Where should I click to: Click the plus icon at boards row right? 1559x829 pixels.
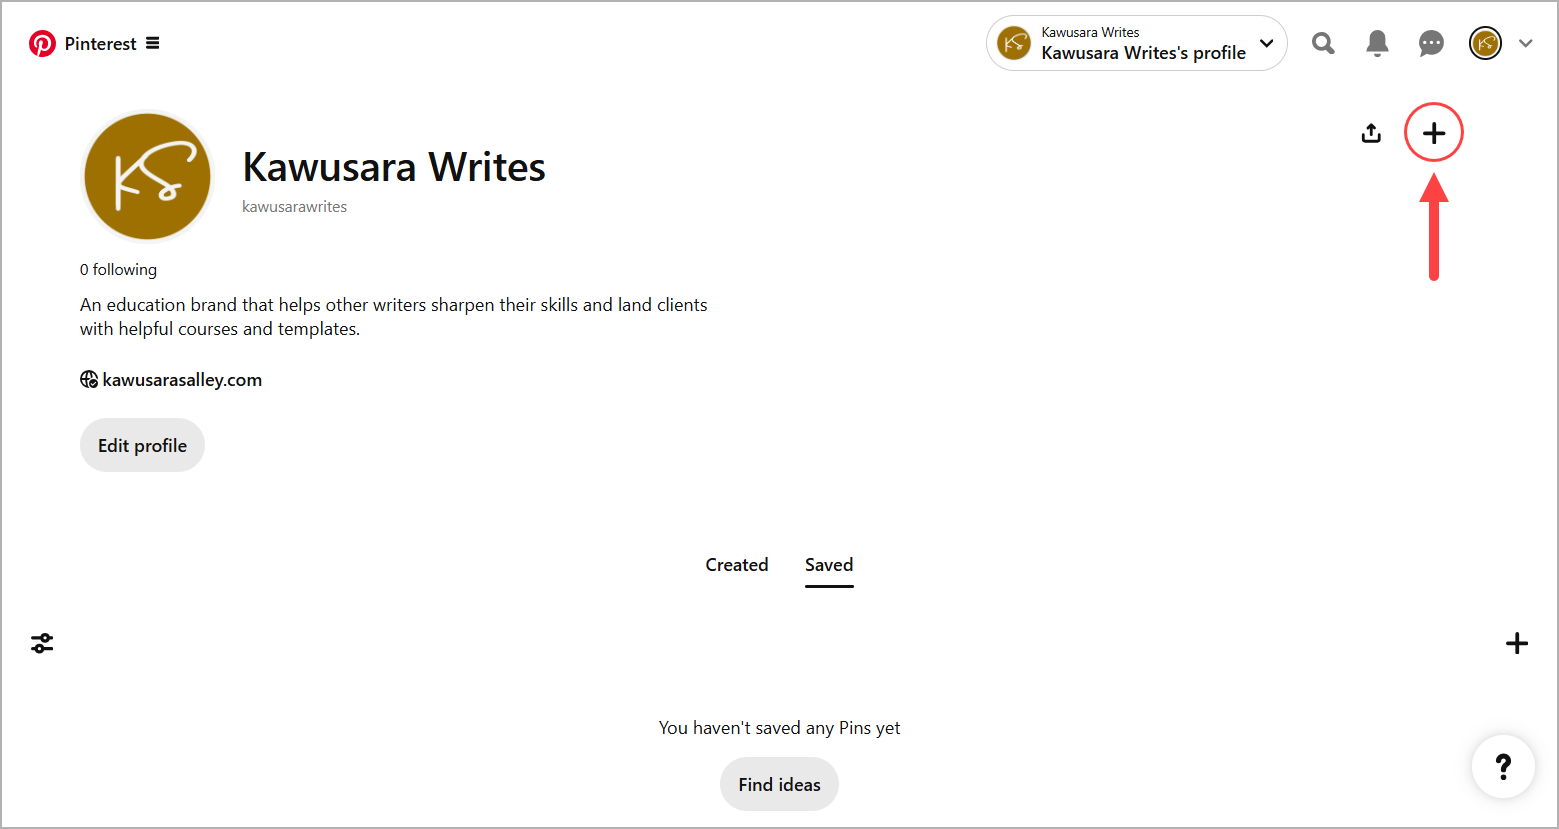tap(1517, 643)
